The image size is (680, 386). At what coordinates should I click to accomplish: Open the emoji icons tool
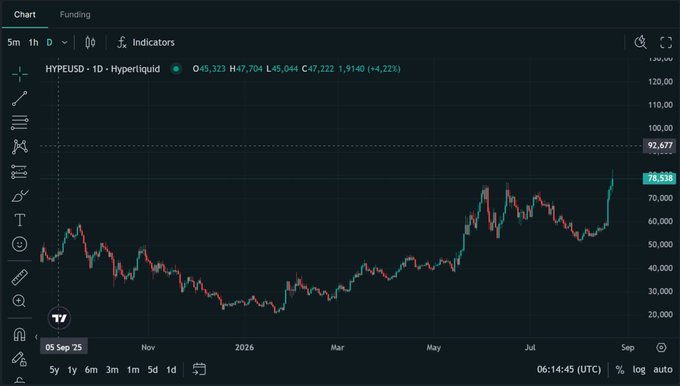[x=20, y=244]
